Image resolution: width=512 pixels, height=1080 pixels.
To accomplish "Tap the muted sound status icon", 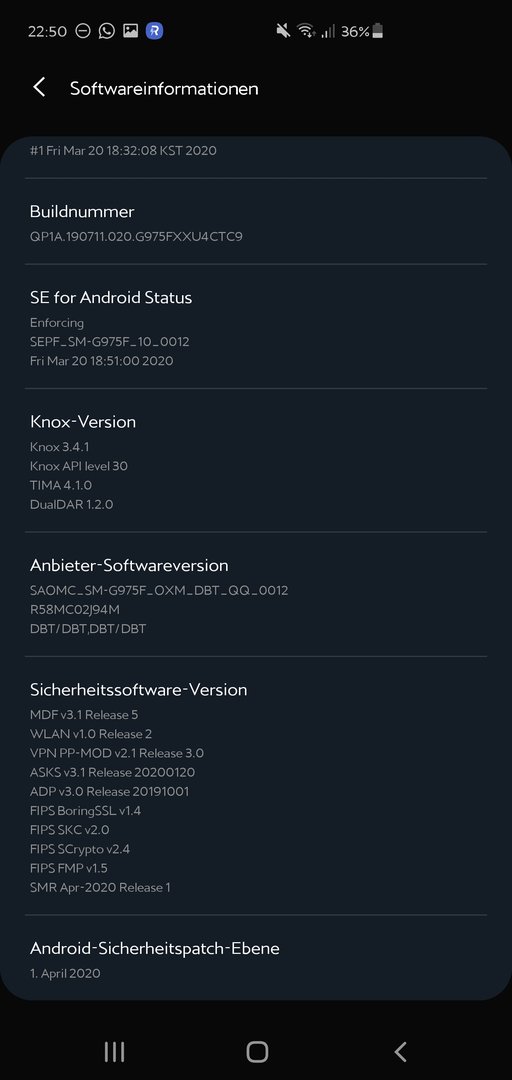I will (x=283, y=31).
